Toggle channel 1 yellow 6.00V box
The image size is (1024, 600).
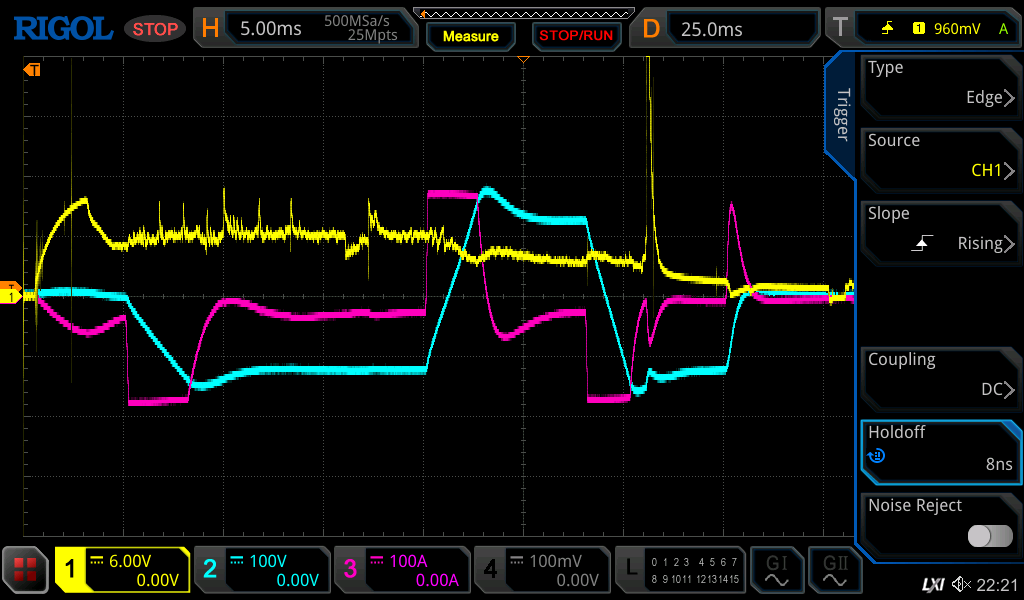pyautogui.click(x=122, y=570)
